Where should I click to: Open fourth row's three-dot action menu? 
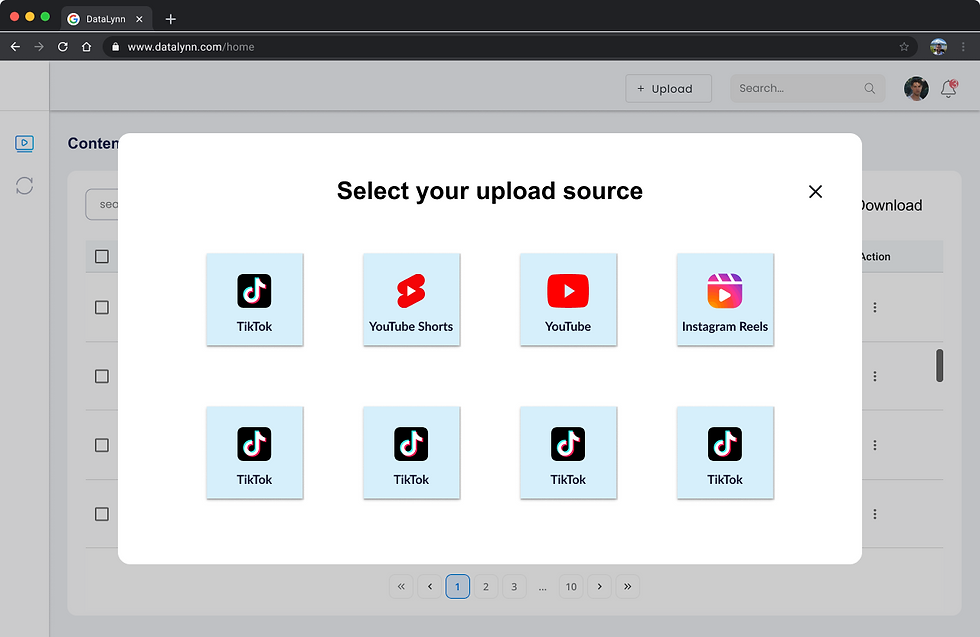coord(875,514)
